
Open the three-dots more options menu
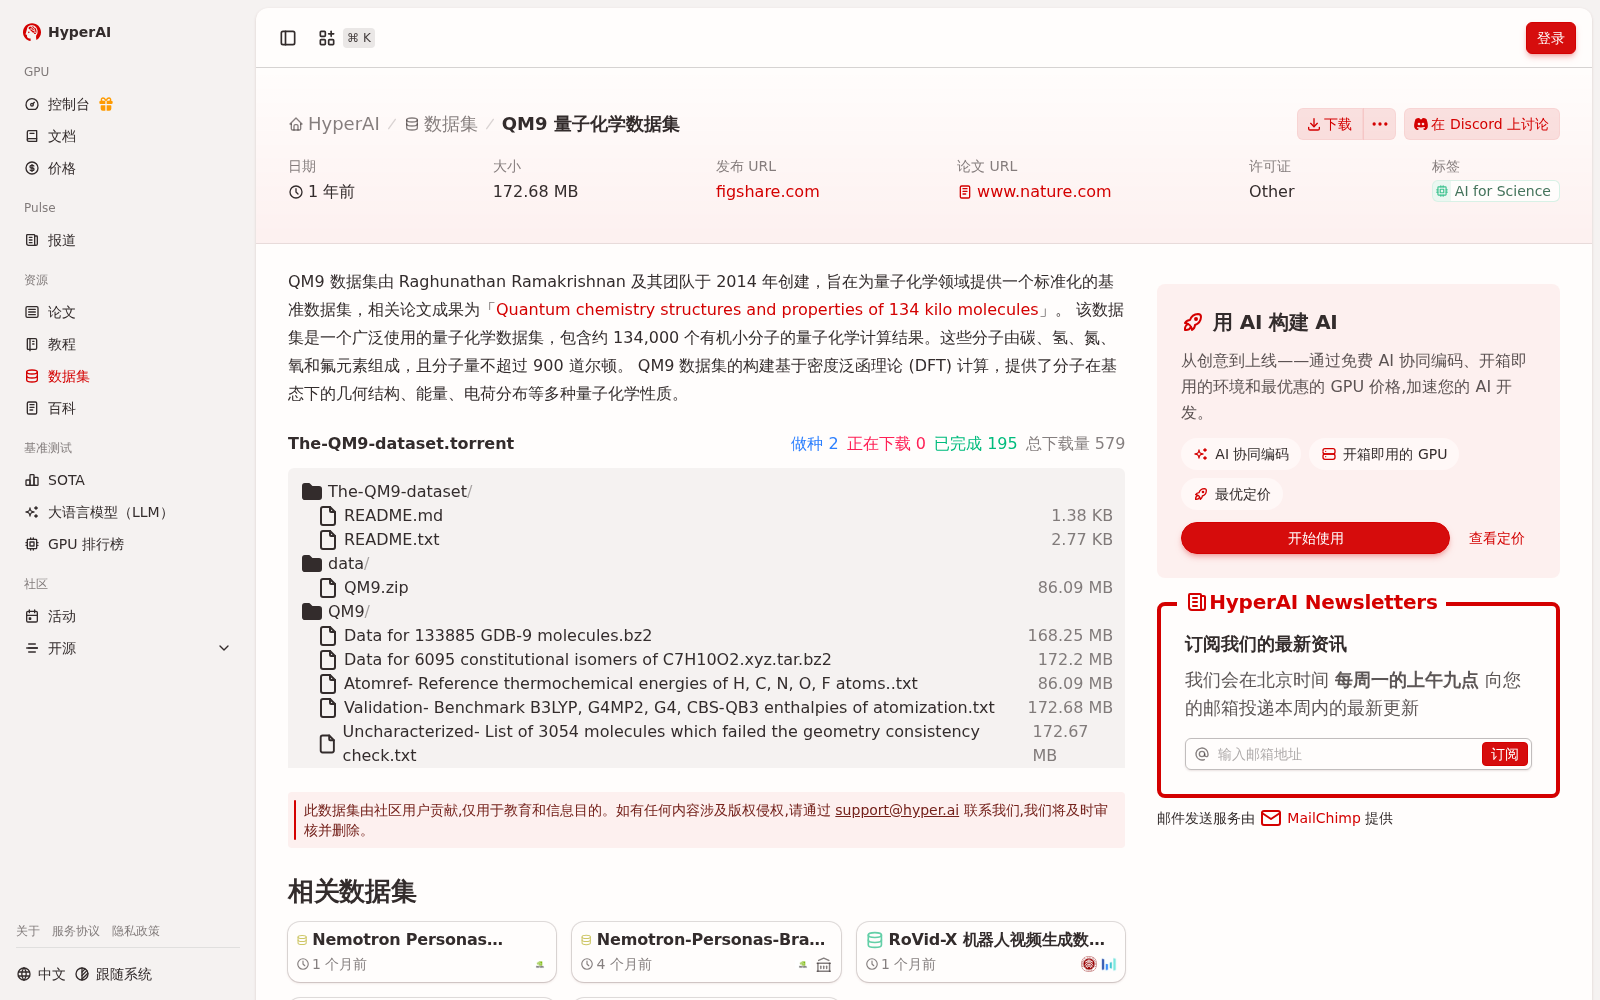tap(1380, 124)
